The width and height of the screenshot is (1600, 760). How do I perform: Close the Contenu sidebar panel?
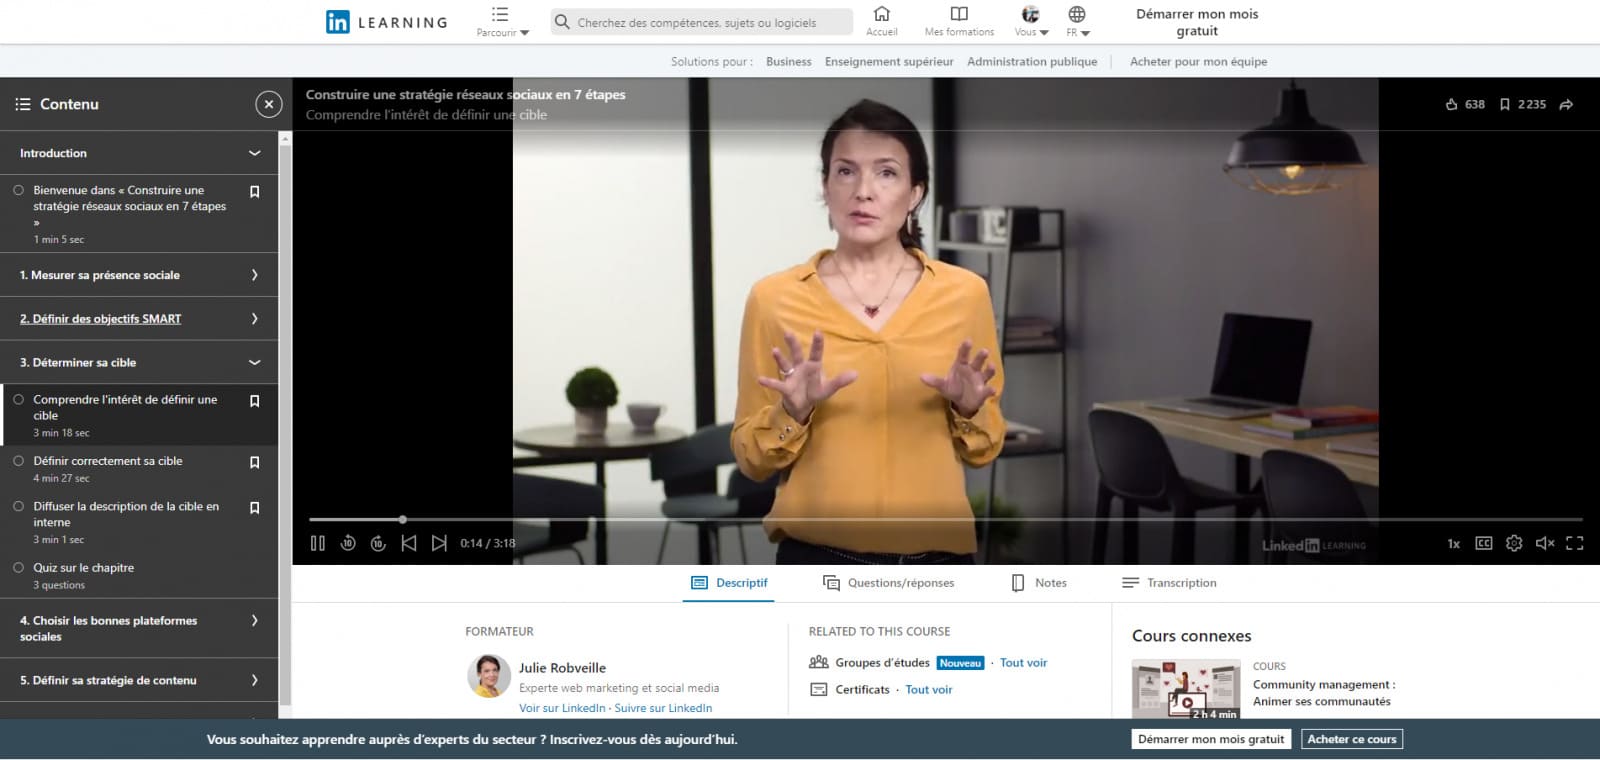pyautogui.click(x=268, y=104)
